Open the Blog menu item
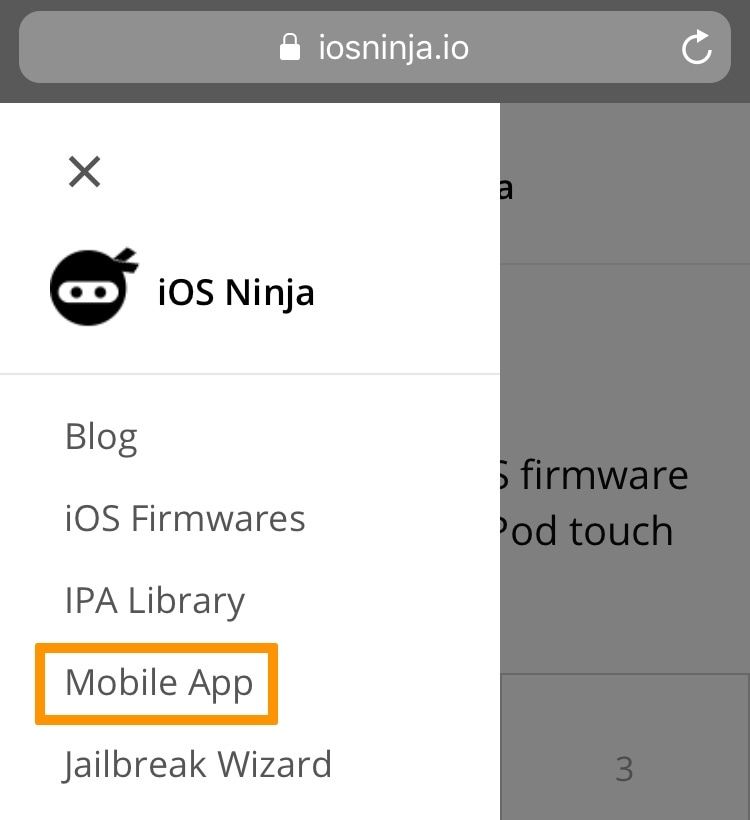 coord(101,437)
